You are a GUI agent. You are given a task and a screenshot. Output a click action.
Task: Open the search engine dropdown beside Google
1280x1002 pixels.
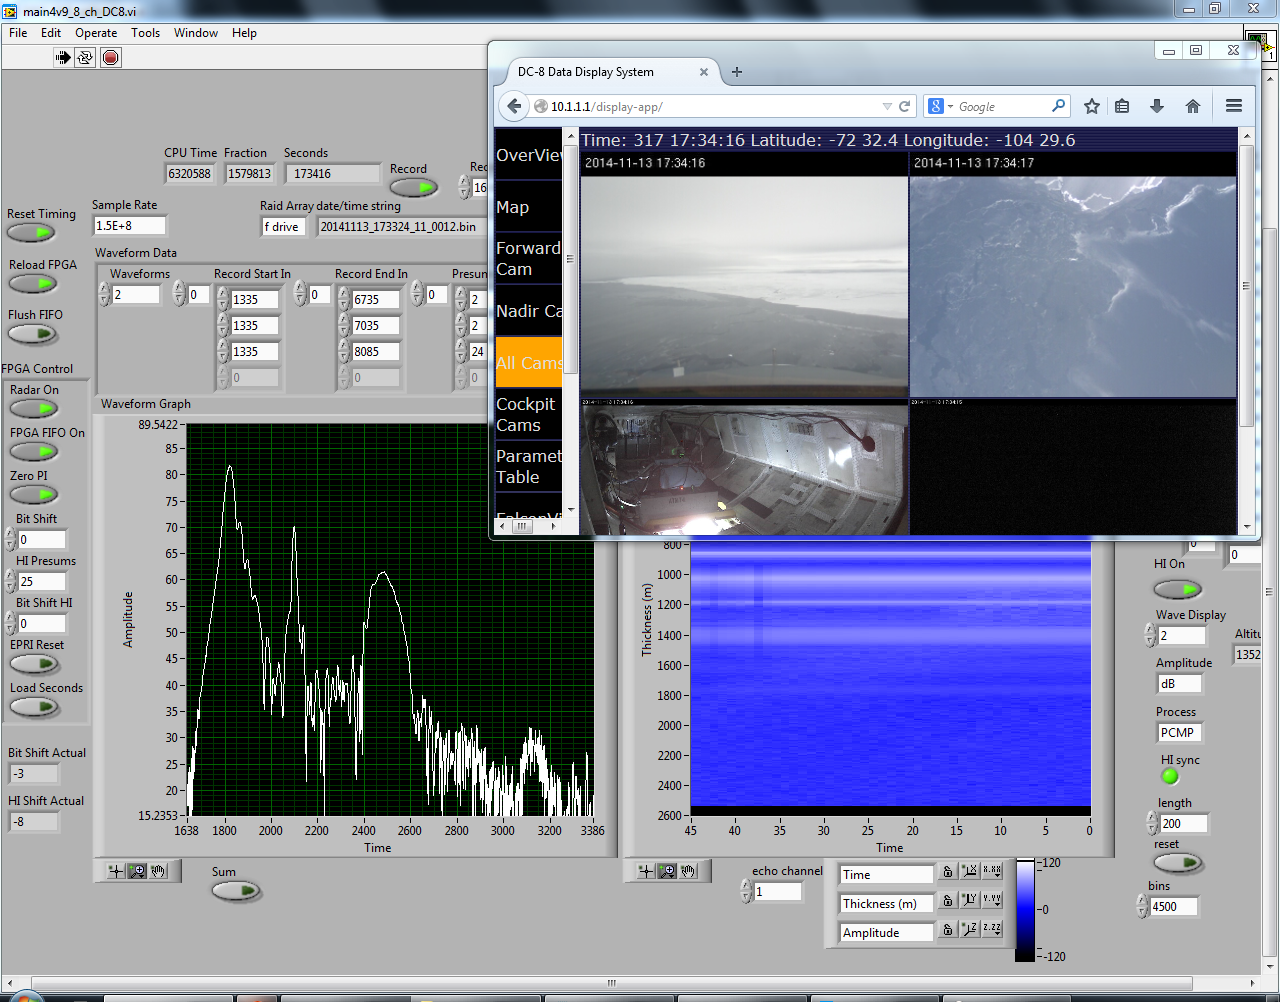[x=940, y=106]
